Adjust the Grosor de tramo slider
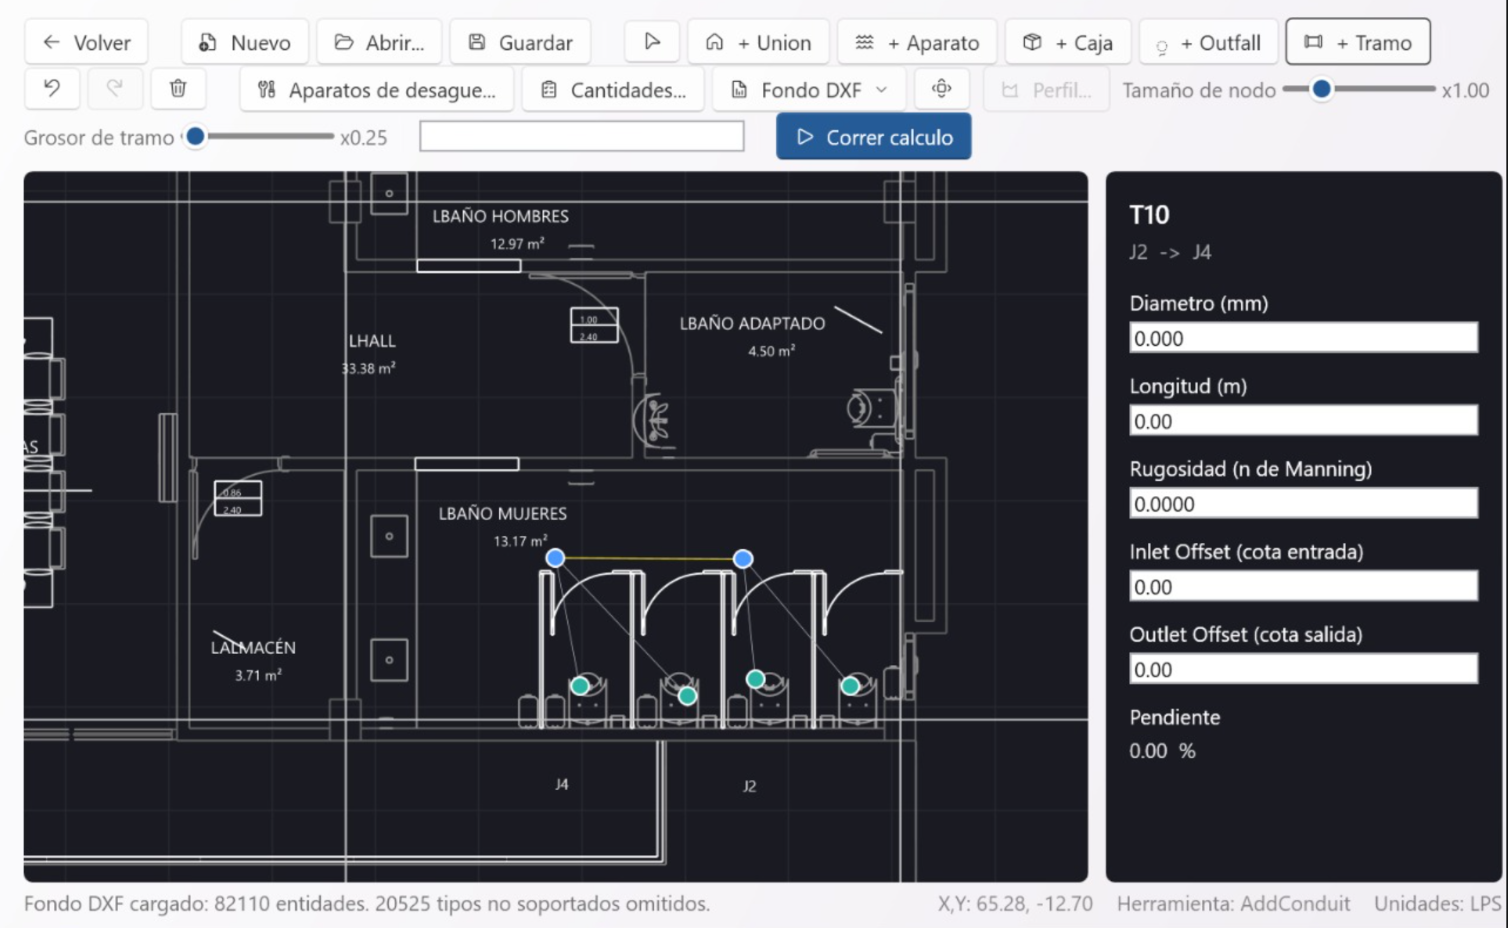The image size is (1508, 928). (x=258, y=136)
